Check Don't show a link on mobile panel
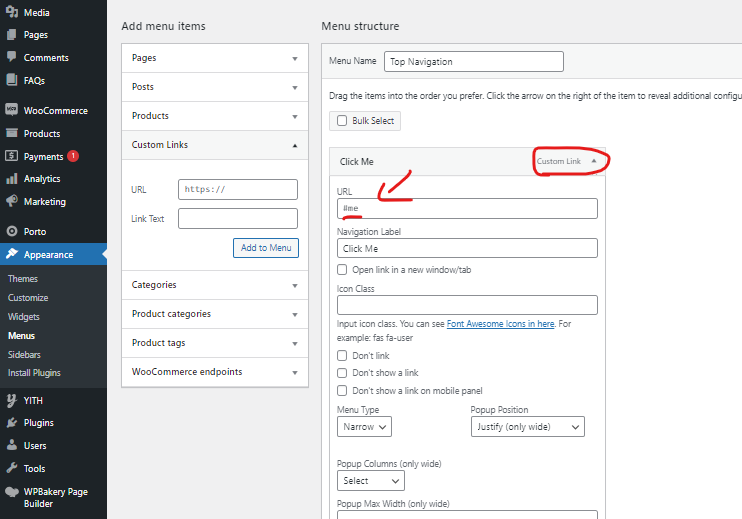Screen dimensions: 742x519 pyautogui.click(x=342, y=390)
